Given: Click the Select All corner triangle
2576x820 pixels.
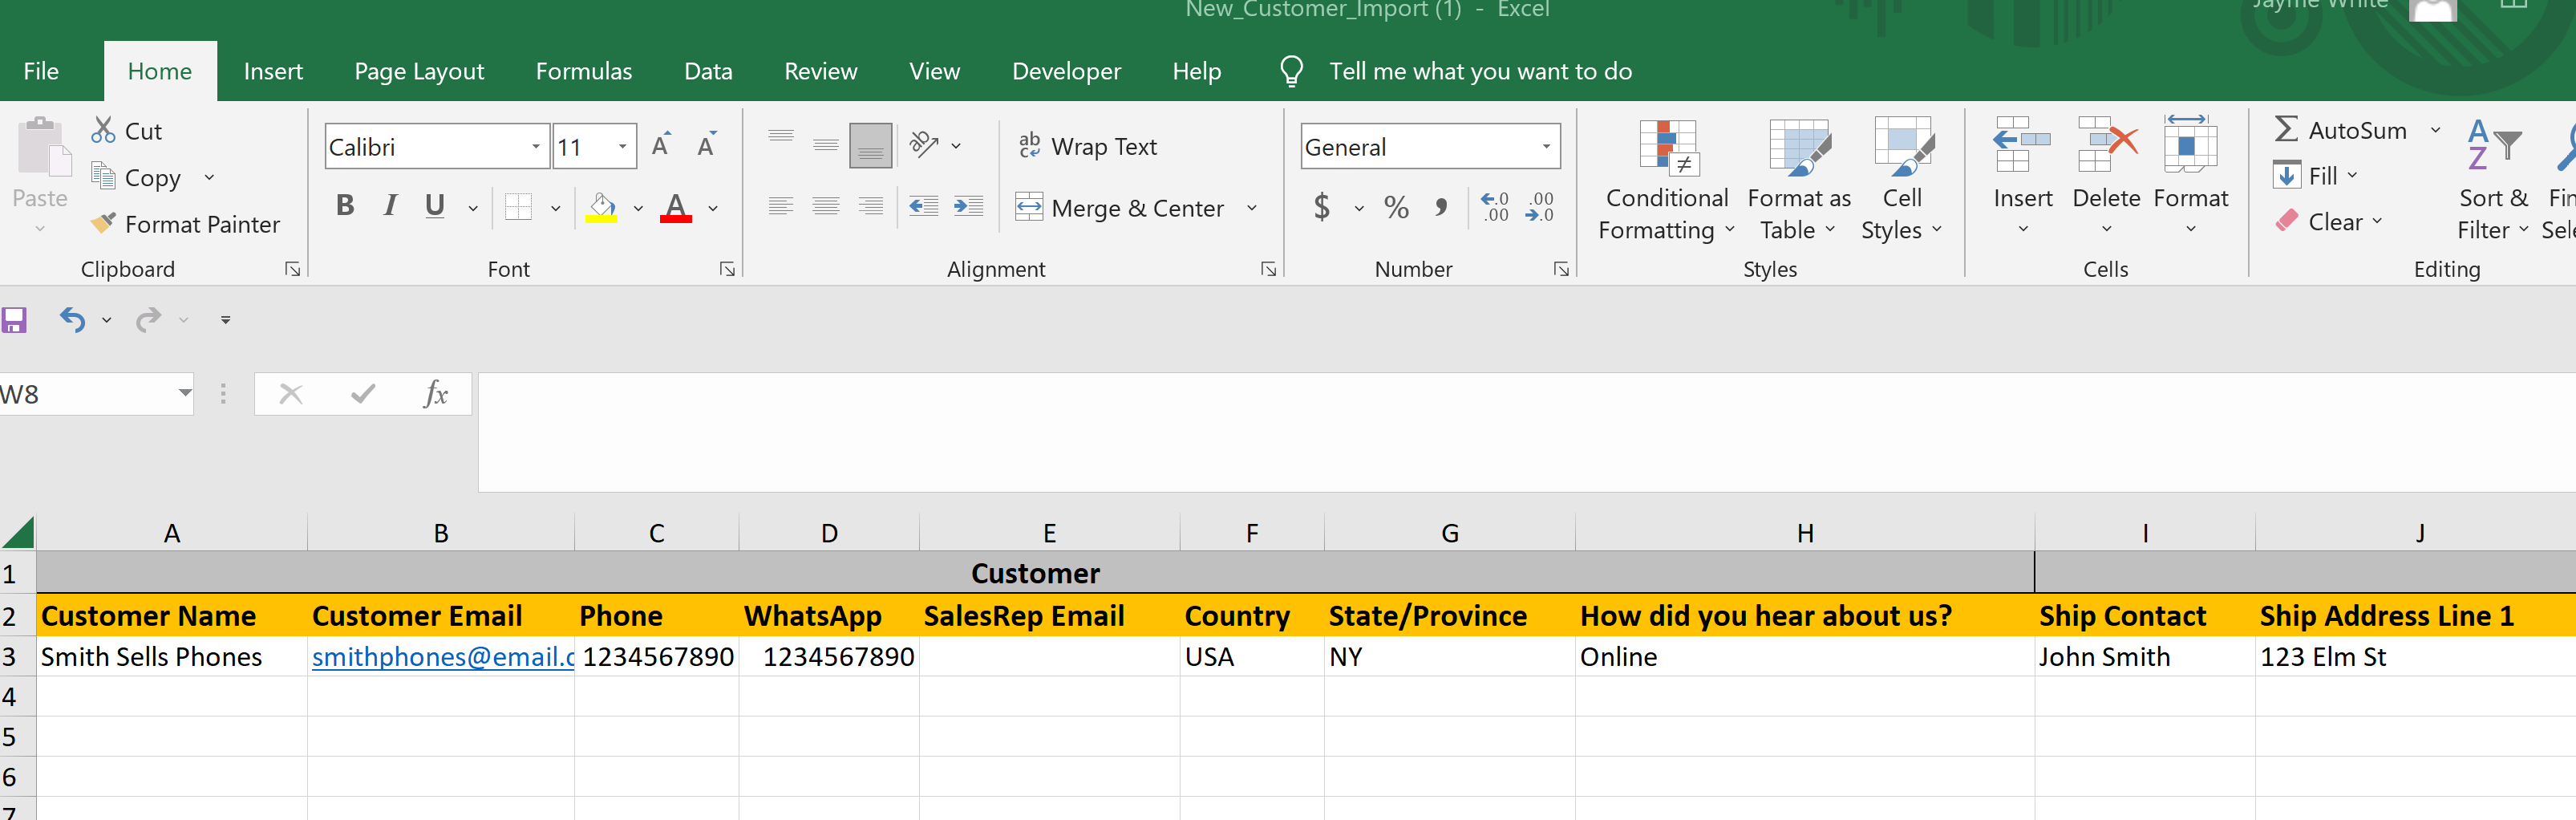Looking at the screenshot, I should [18, 532].
